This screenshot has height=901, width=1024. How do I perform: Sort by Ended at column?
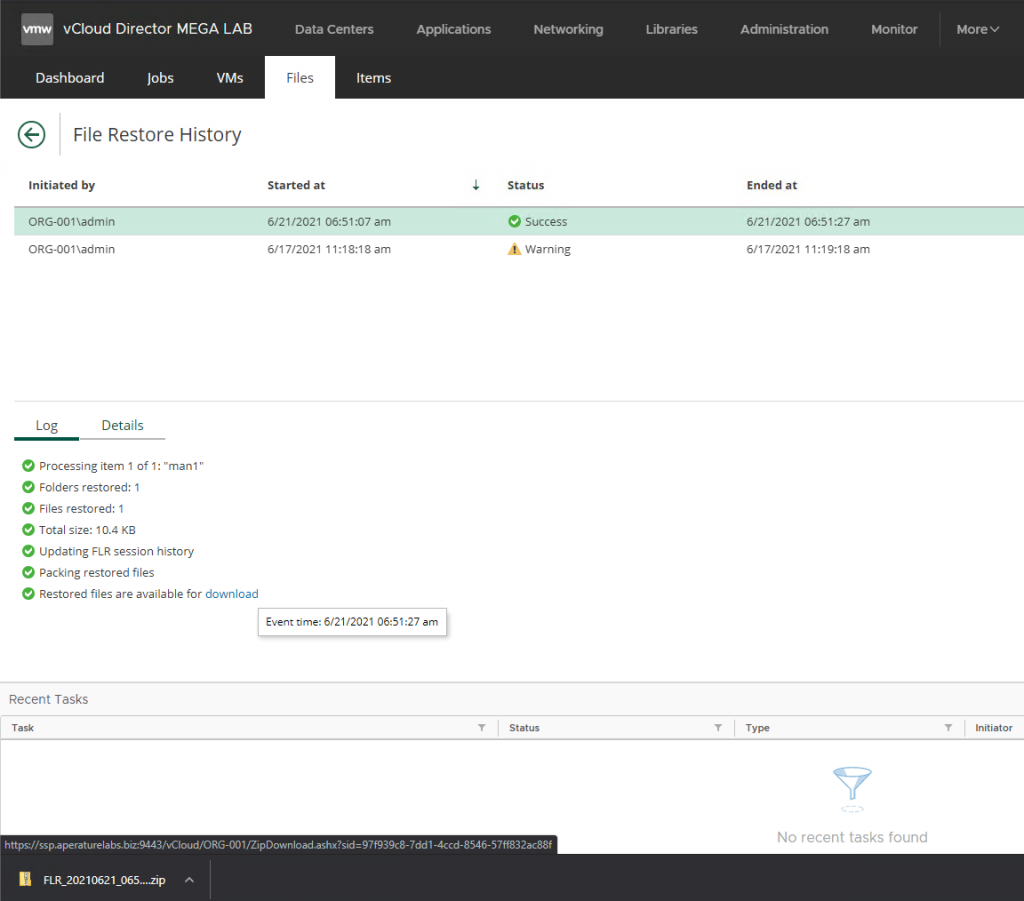(772, 185)
